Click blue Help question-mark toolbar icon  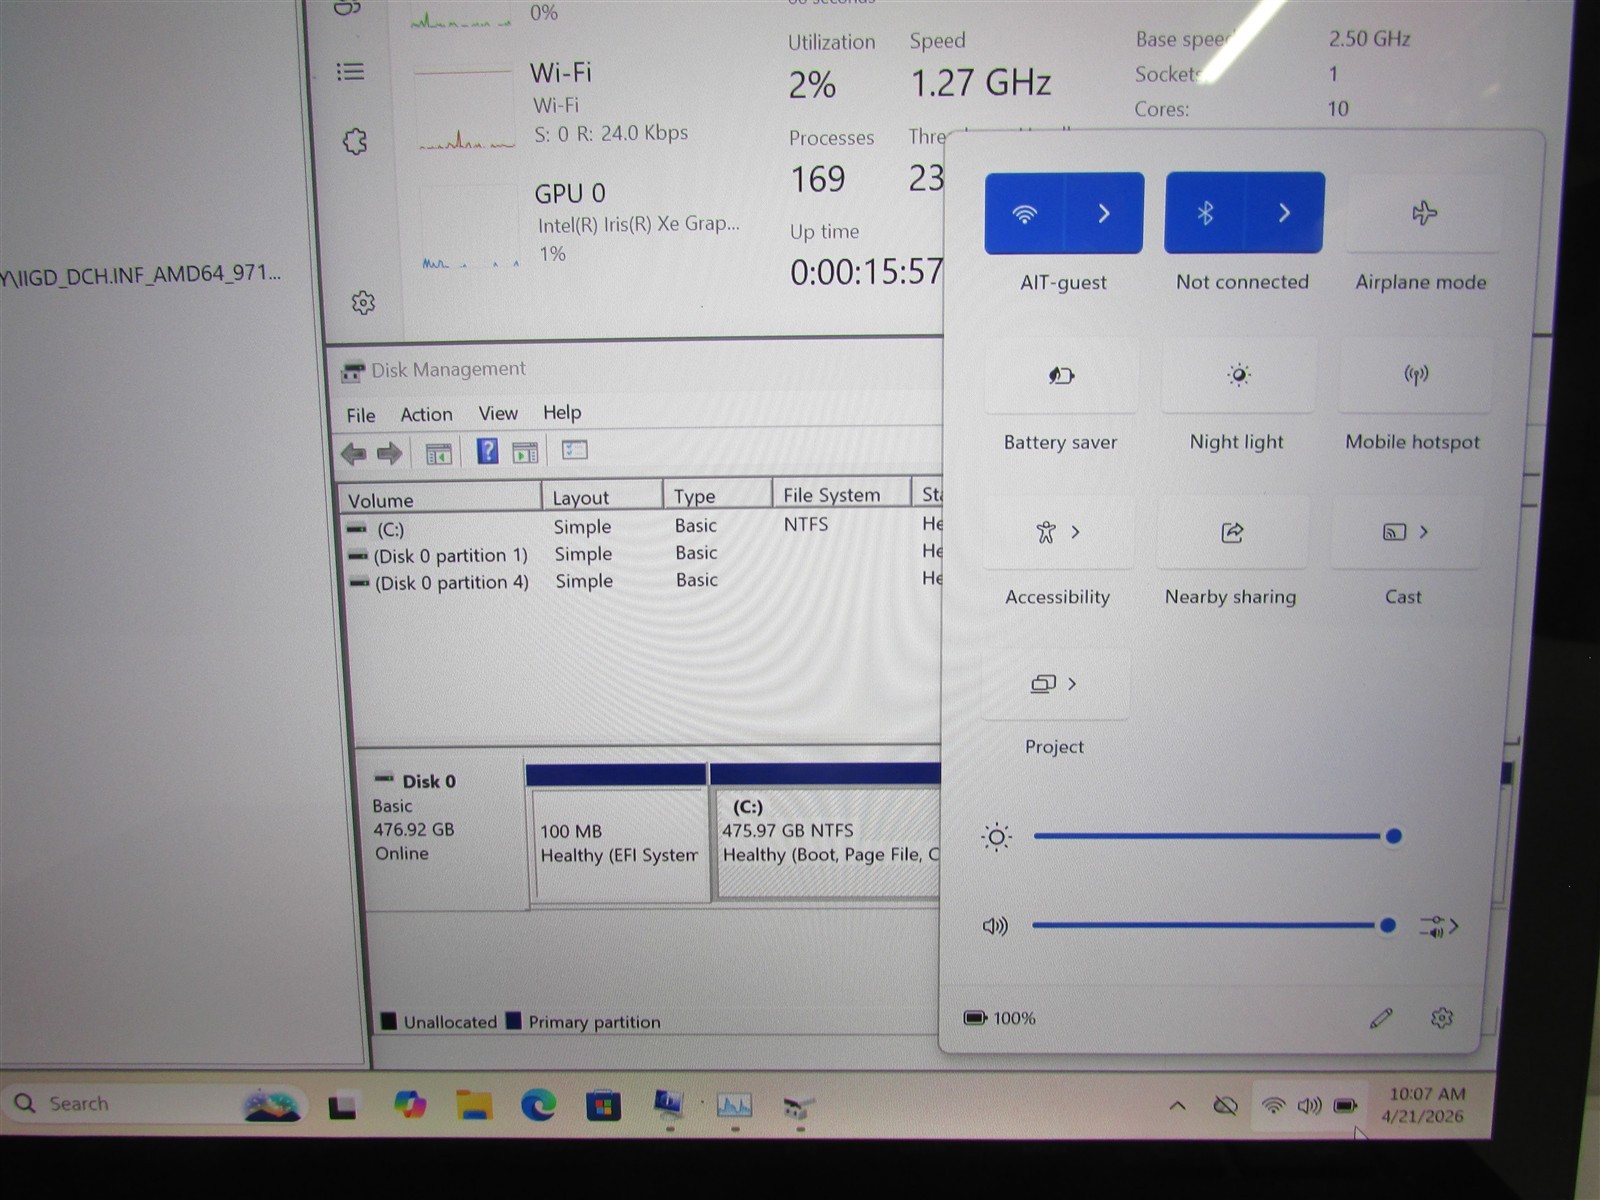(487, 451)
